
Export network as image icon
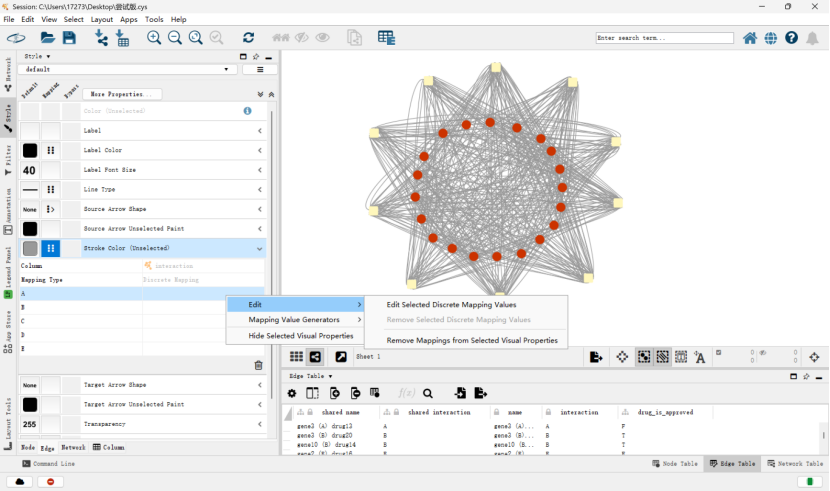pos(596,357)
